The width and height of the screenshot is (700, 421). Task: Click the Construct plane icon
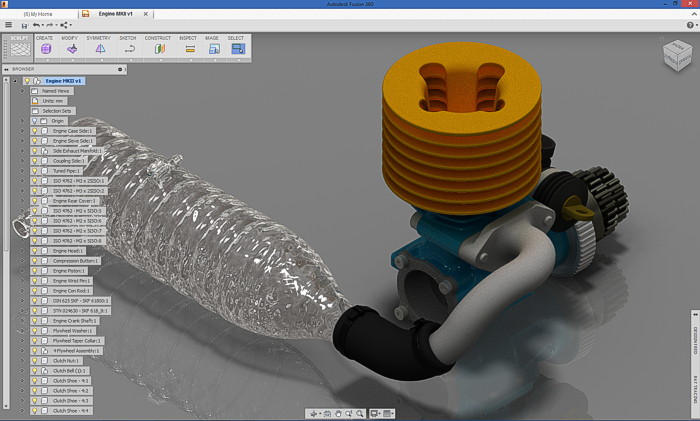click(158, 48)
